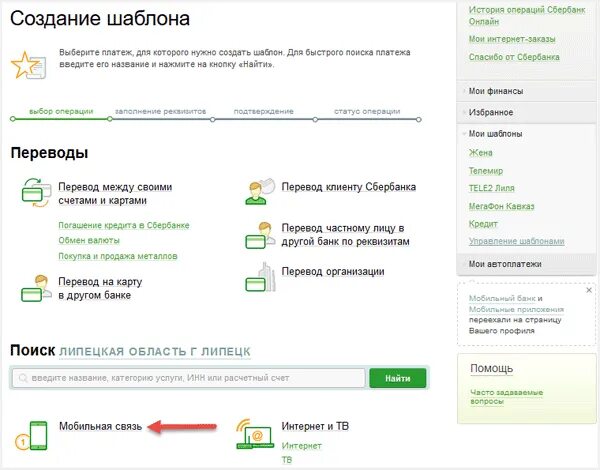Select the 'заполнение реквизитов' step

160,111
